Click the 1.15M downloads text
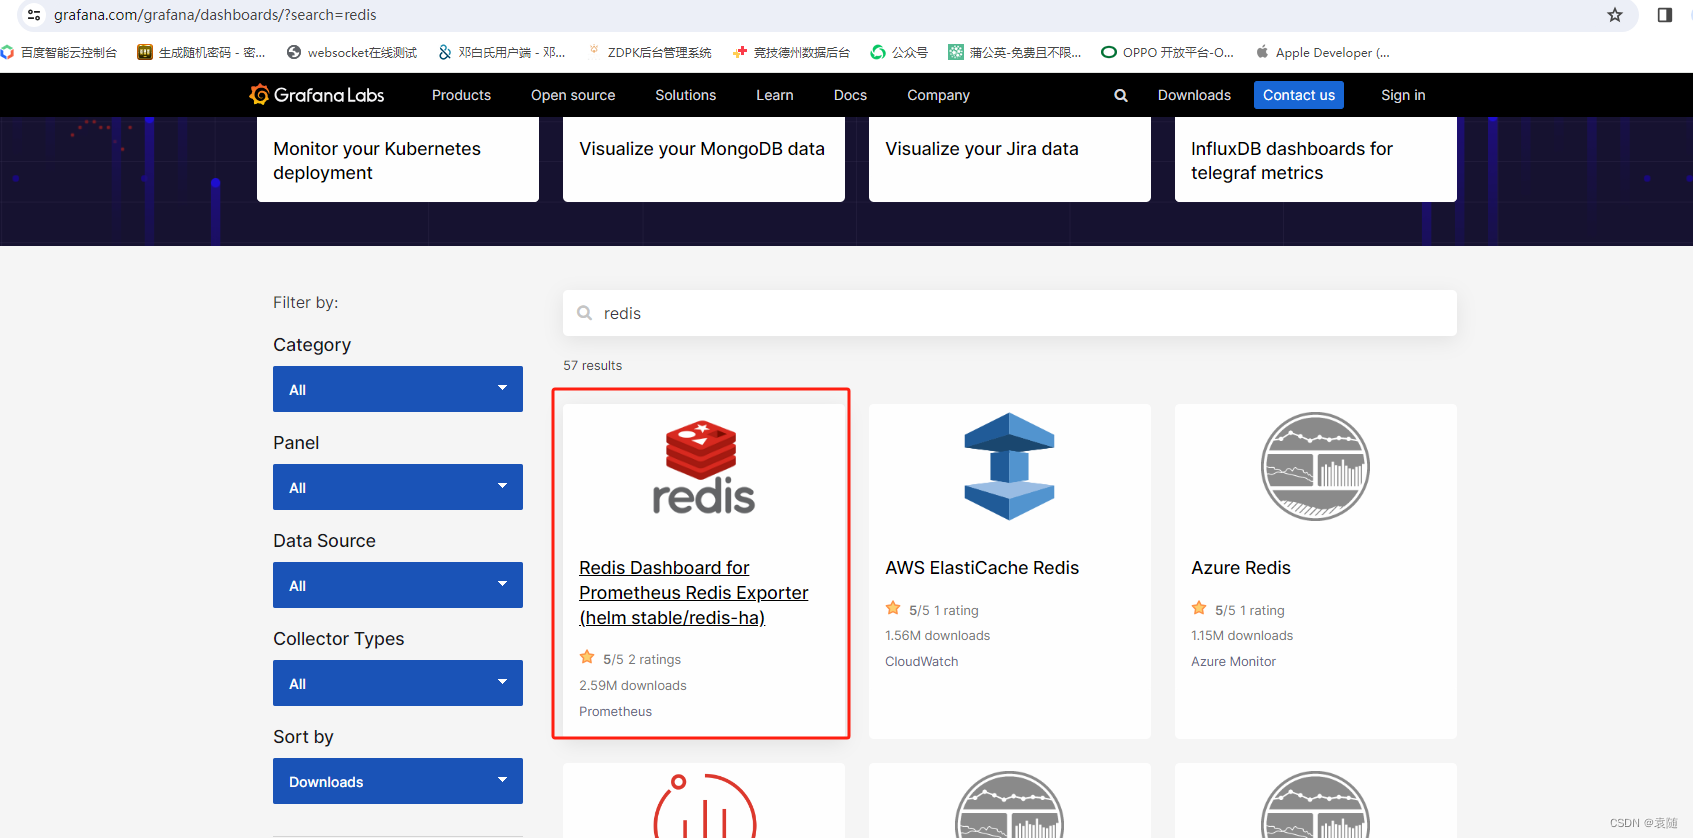Screen dimensions: 1693x838 tap(1242, 635)
